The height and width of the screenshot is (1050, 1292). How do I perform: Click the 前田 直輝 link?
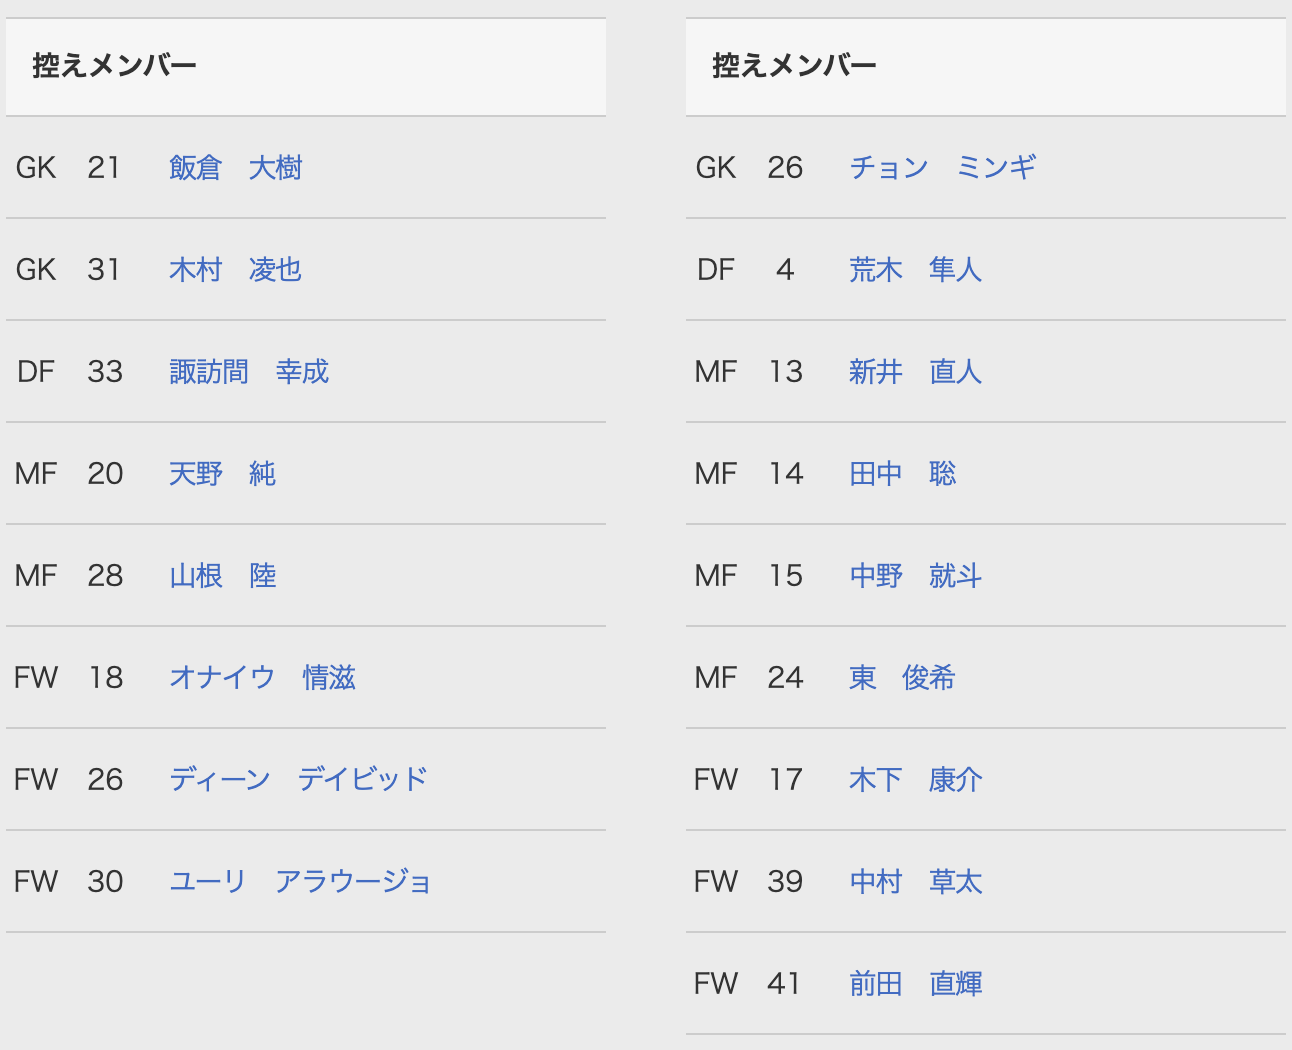915,983
